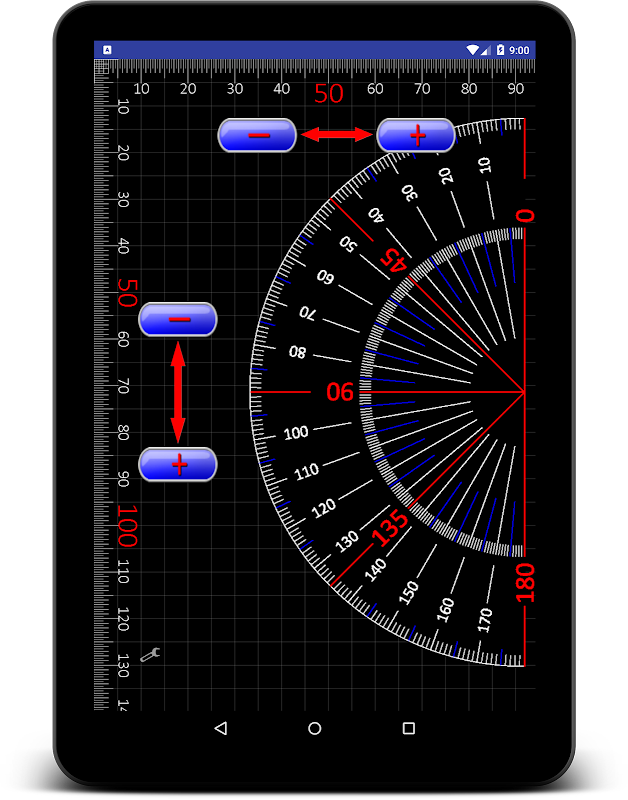Image resolution: width=628 pixels, height=800 pixels.
Task: Tap the 10 label on the top ruler
Action: [x=141, y=89]
